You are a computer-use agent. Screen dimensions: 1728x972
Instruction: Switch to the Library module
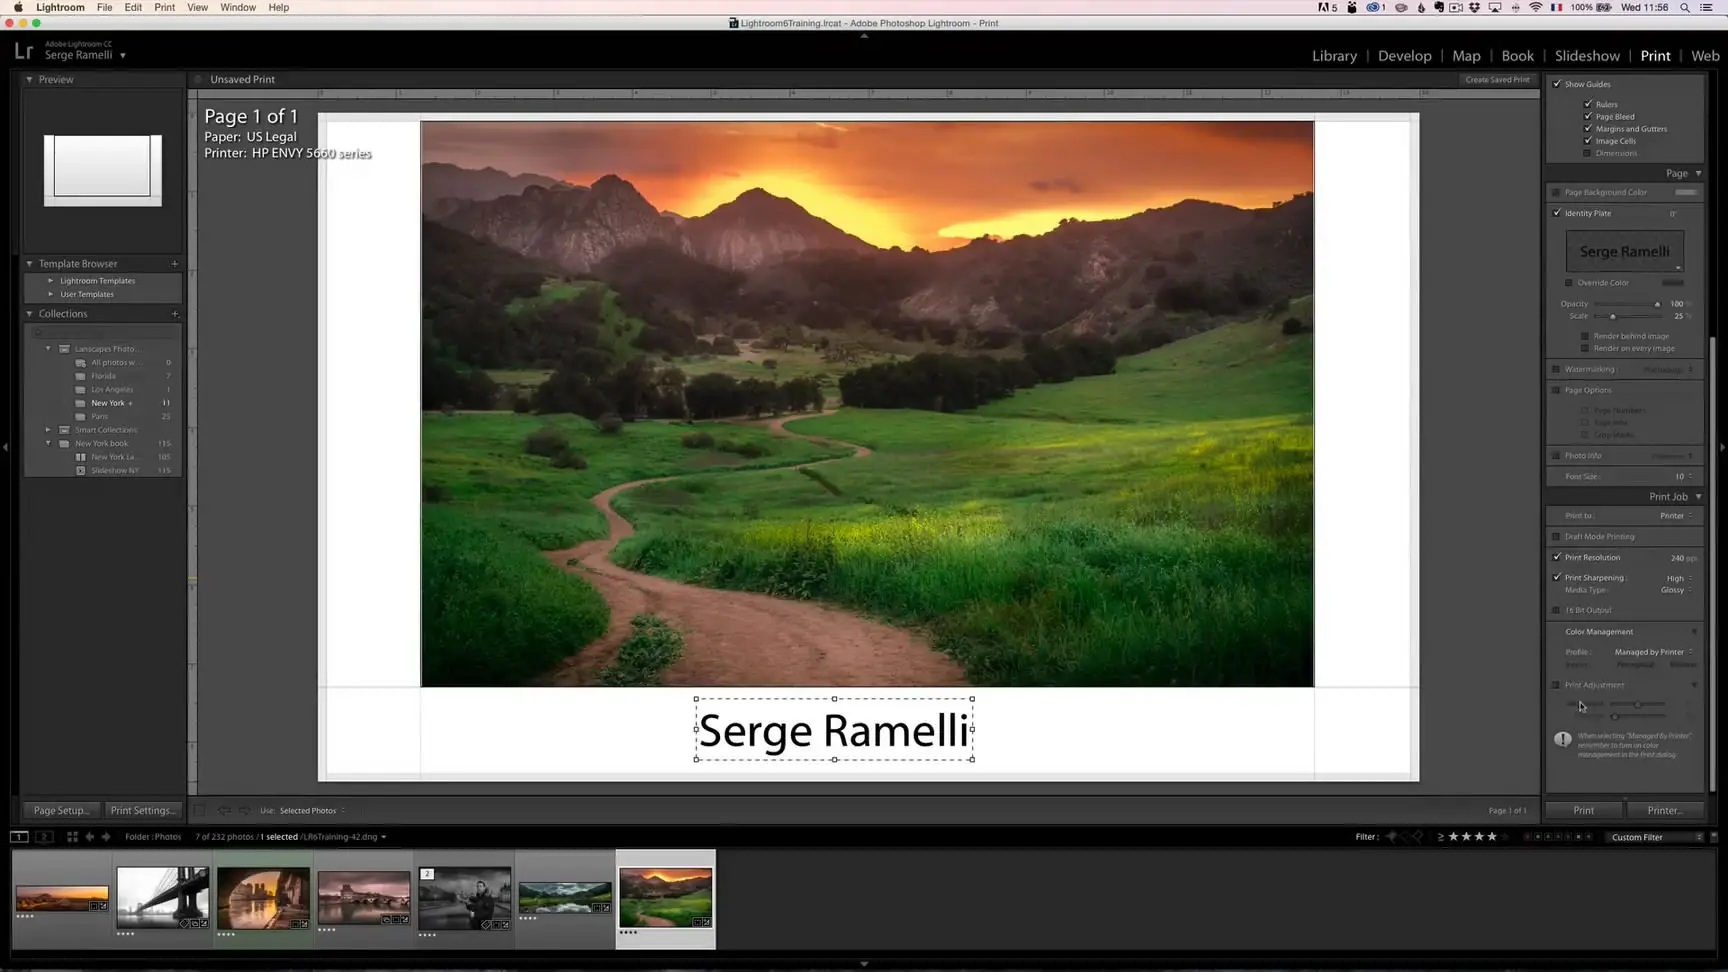click(1335, 56)
